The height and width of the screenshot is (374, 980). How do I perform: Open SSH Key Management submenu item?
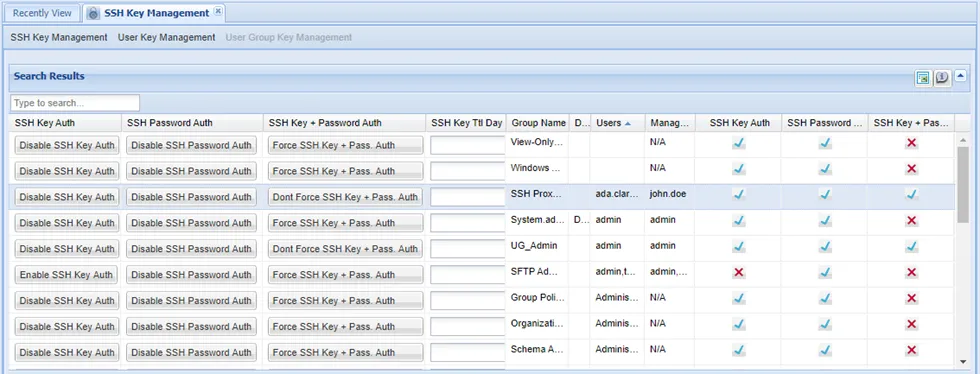pos(59,38)
